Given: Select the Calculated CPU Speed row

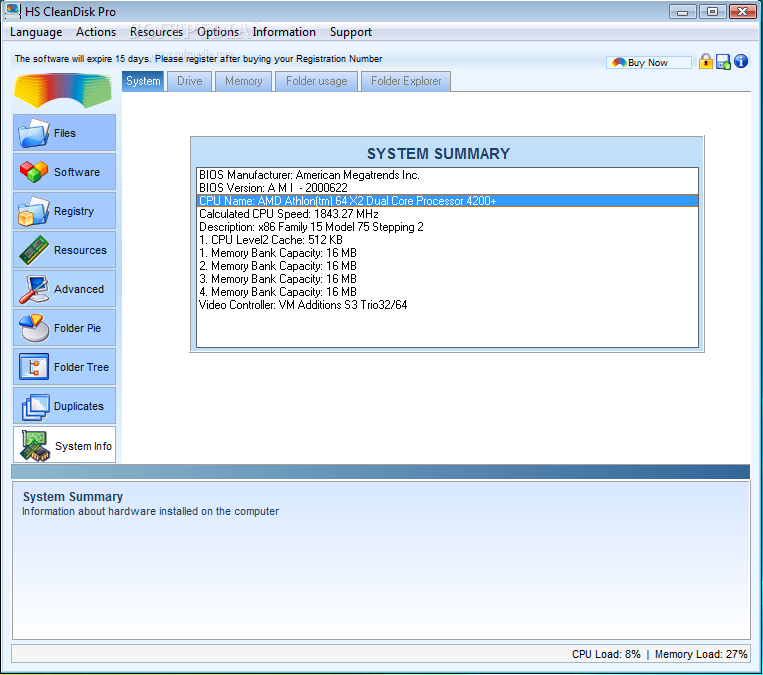Looking at the screenshot, I should [447, 214].
